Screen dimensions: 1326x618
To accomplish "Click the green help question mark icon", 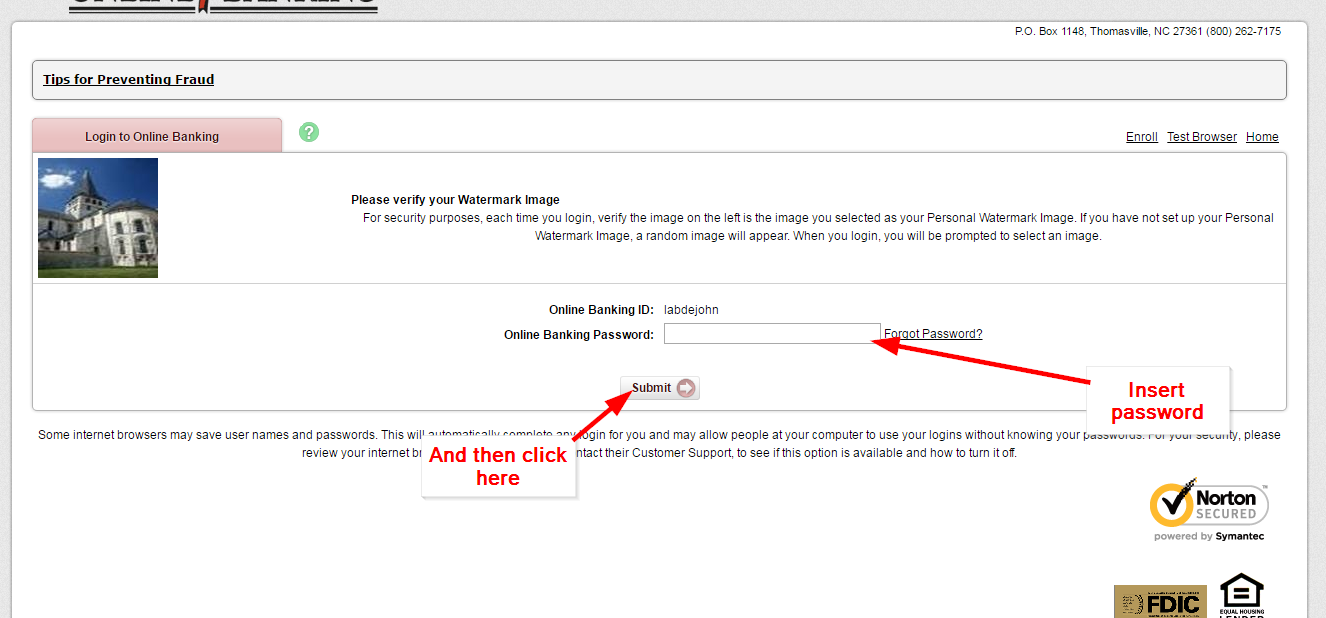I will pyautogui.click(x=309, y=132).
